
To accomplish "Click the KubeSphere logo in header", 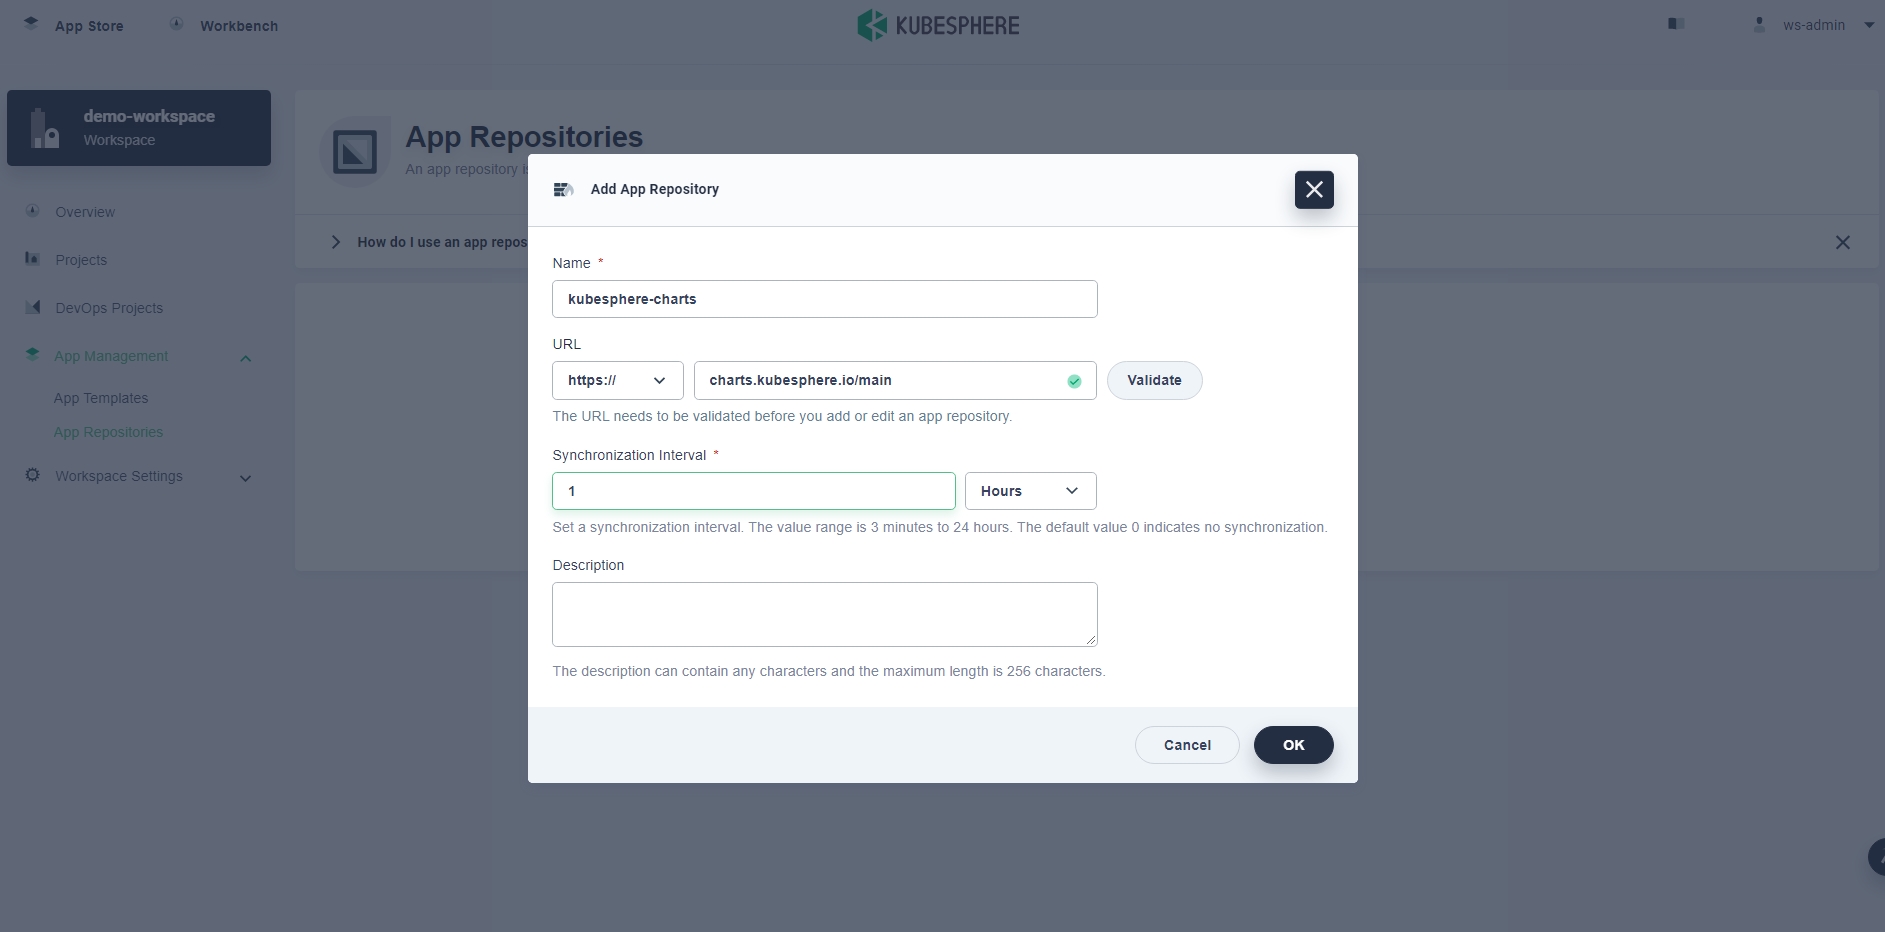I will 938,25.
